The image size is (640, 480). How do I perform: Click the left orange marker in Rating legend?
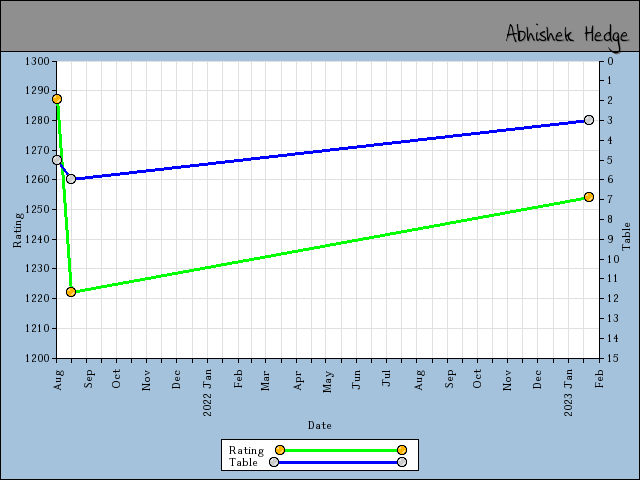(x=280, y=450)
